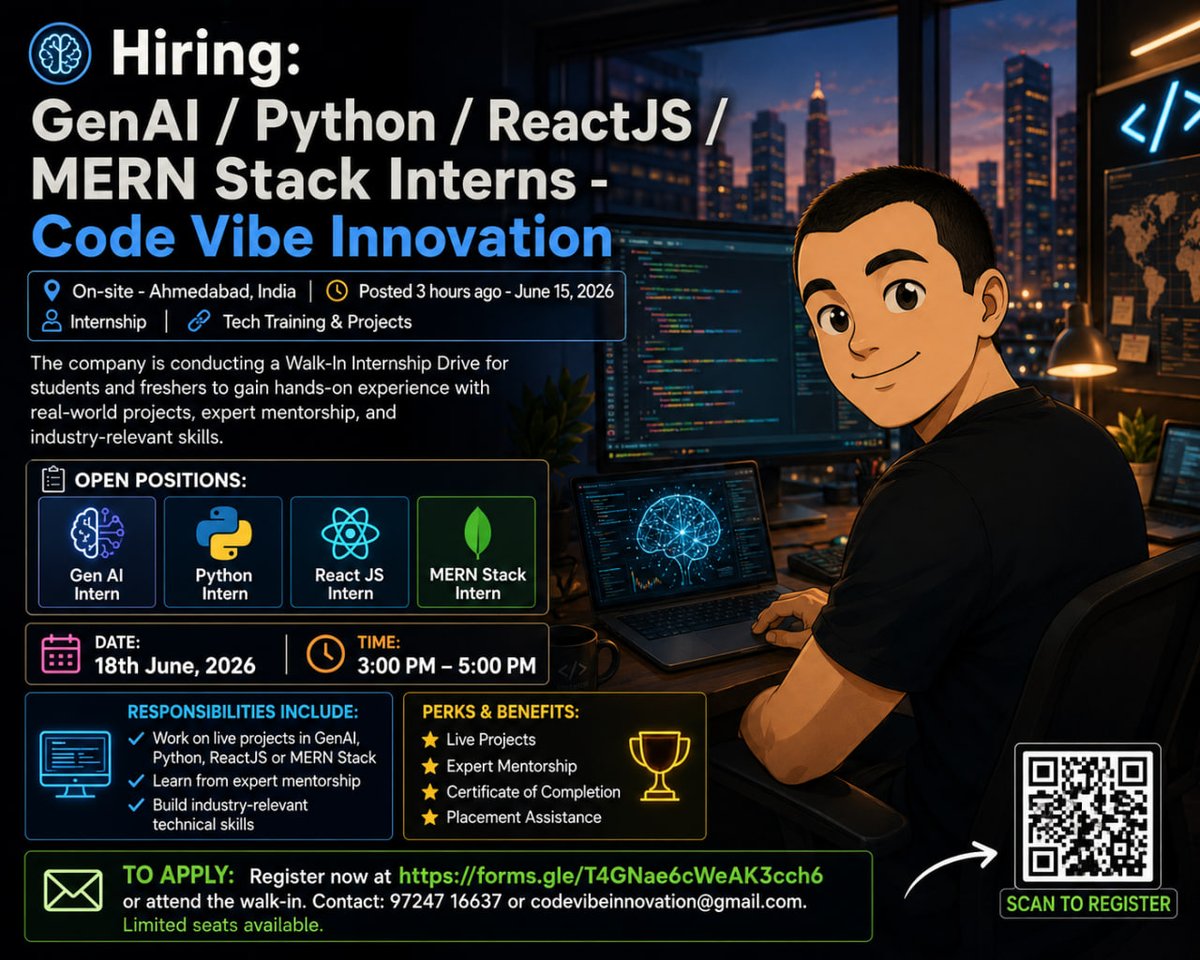Click Posted 3 hours ago - June 15, 2026
The image size is (1200, 960).
click(x=485, y=292)
